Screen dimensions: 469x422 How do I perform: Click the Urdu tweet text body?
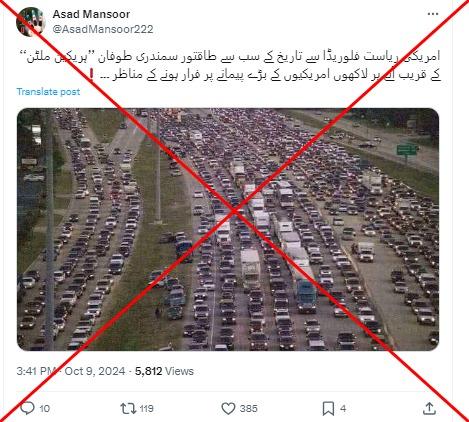click(229, 66)
